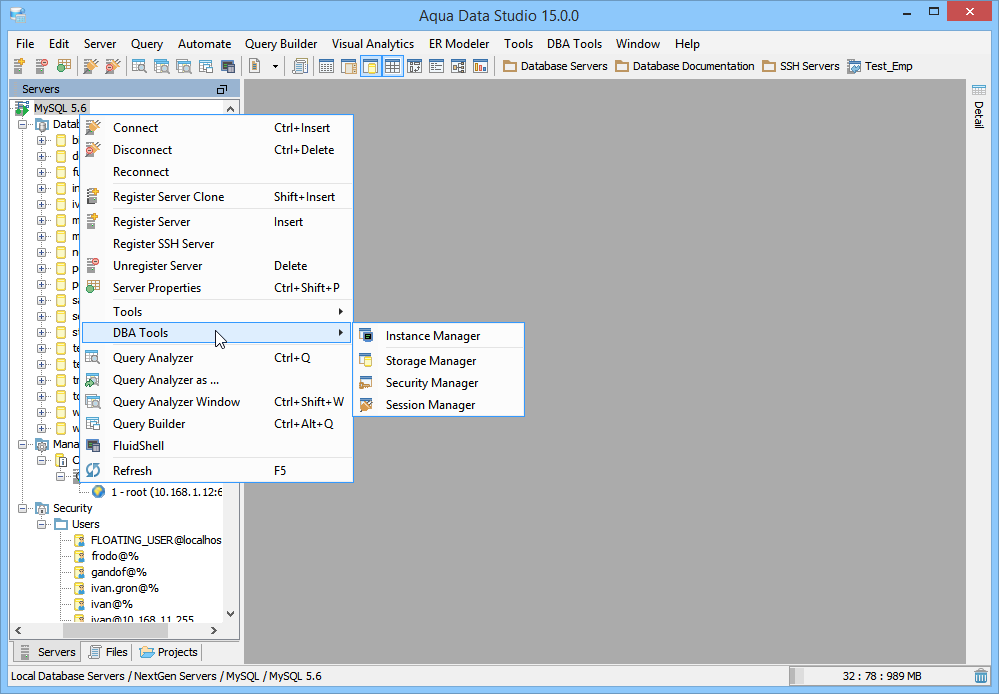The width and height of the screenshot is (999, 694).
Task: Choose Unregister Server in context menu
Action: click(217, 266)
